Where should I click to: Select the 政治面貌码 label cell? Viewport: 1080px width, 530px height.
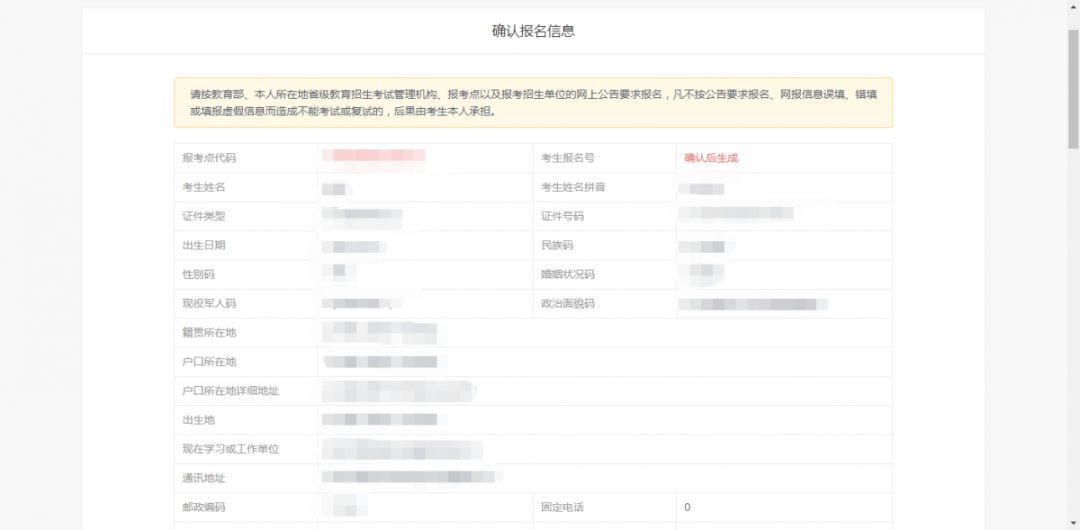point(605,303)
